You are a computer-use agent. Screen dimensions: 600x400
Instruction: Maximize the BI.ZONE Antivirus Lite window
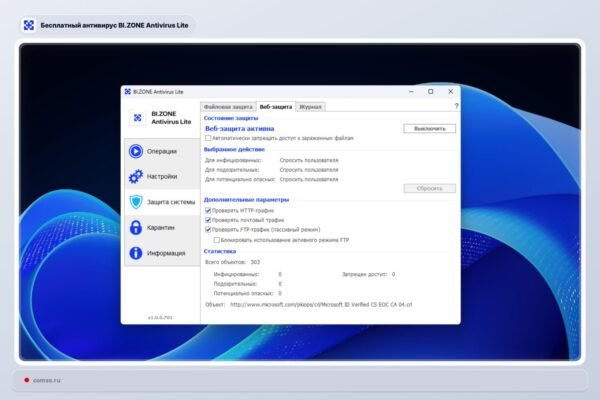pos(430,91)
